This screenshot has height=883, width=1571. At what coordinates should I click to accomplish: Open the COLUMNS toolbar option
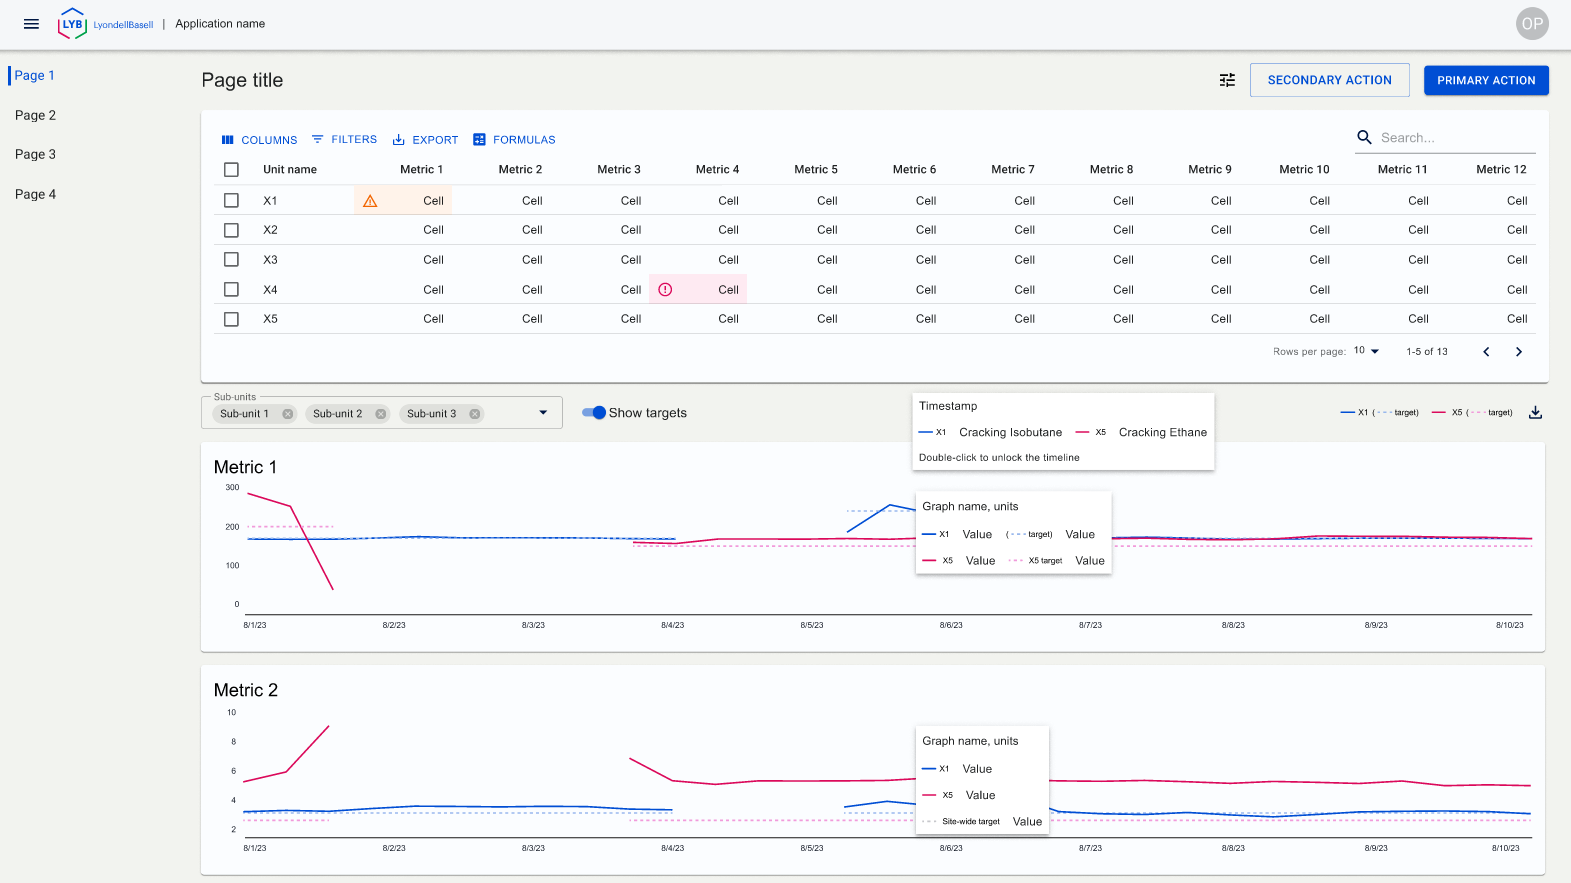click(259, 140)
